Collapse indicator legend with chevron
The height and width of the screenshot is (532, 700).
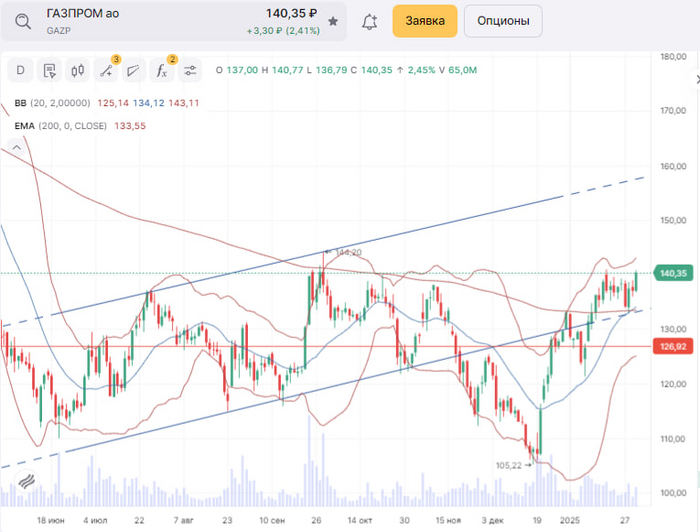point(17,148)
